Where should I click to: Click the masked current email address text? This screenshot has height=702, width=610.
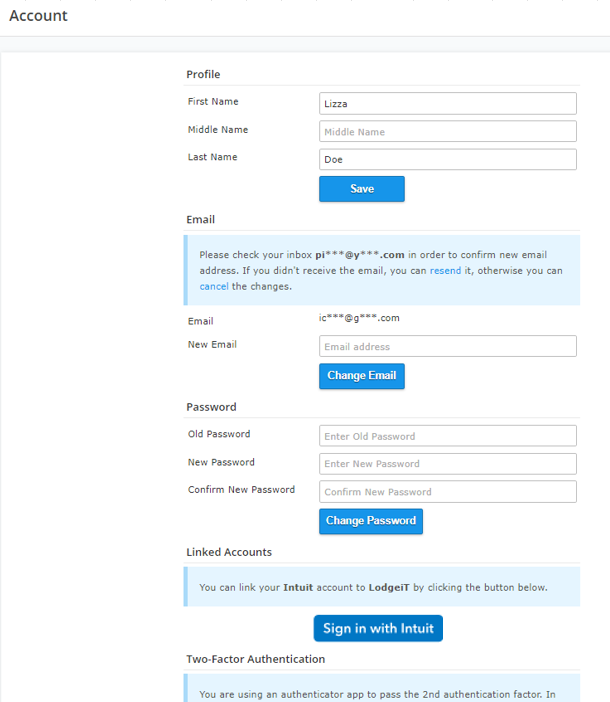click(x=359, y=318)
